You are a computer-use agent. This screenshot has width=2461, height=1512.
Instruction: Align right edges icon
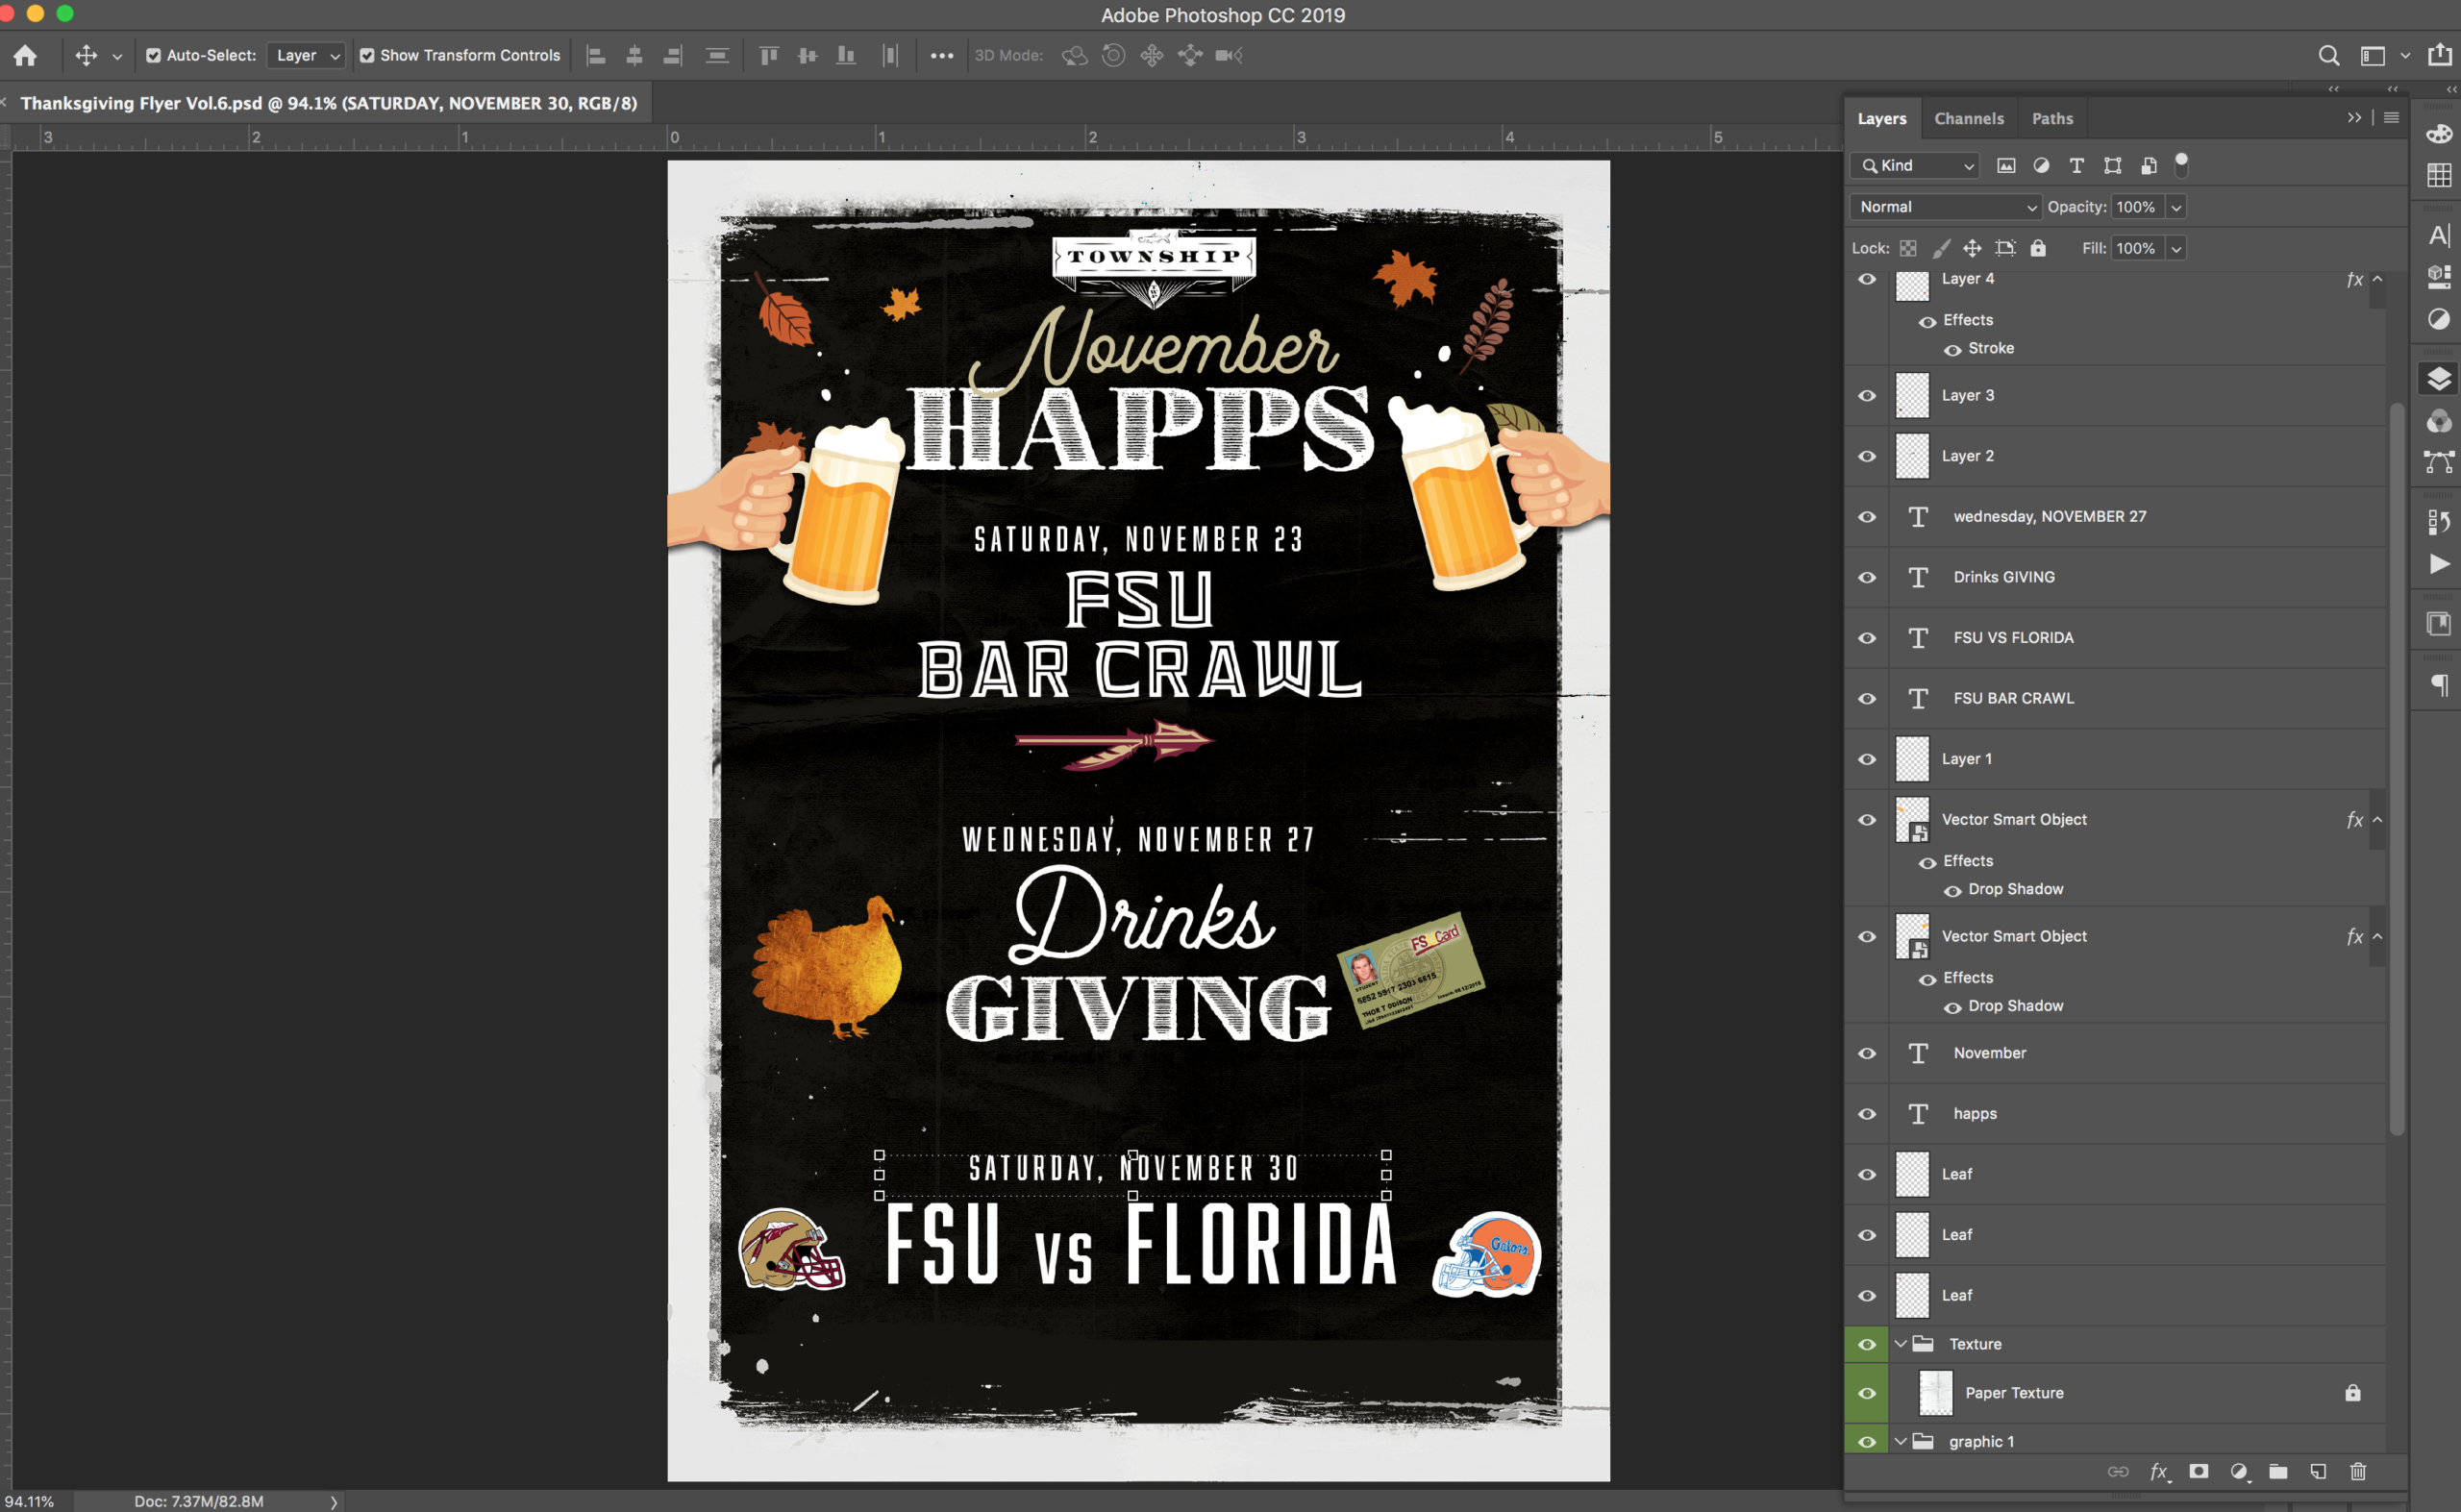(x=672, y=55)
